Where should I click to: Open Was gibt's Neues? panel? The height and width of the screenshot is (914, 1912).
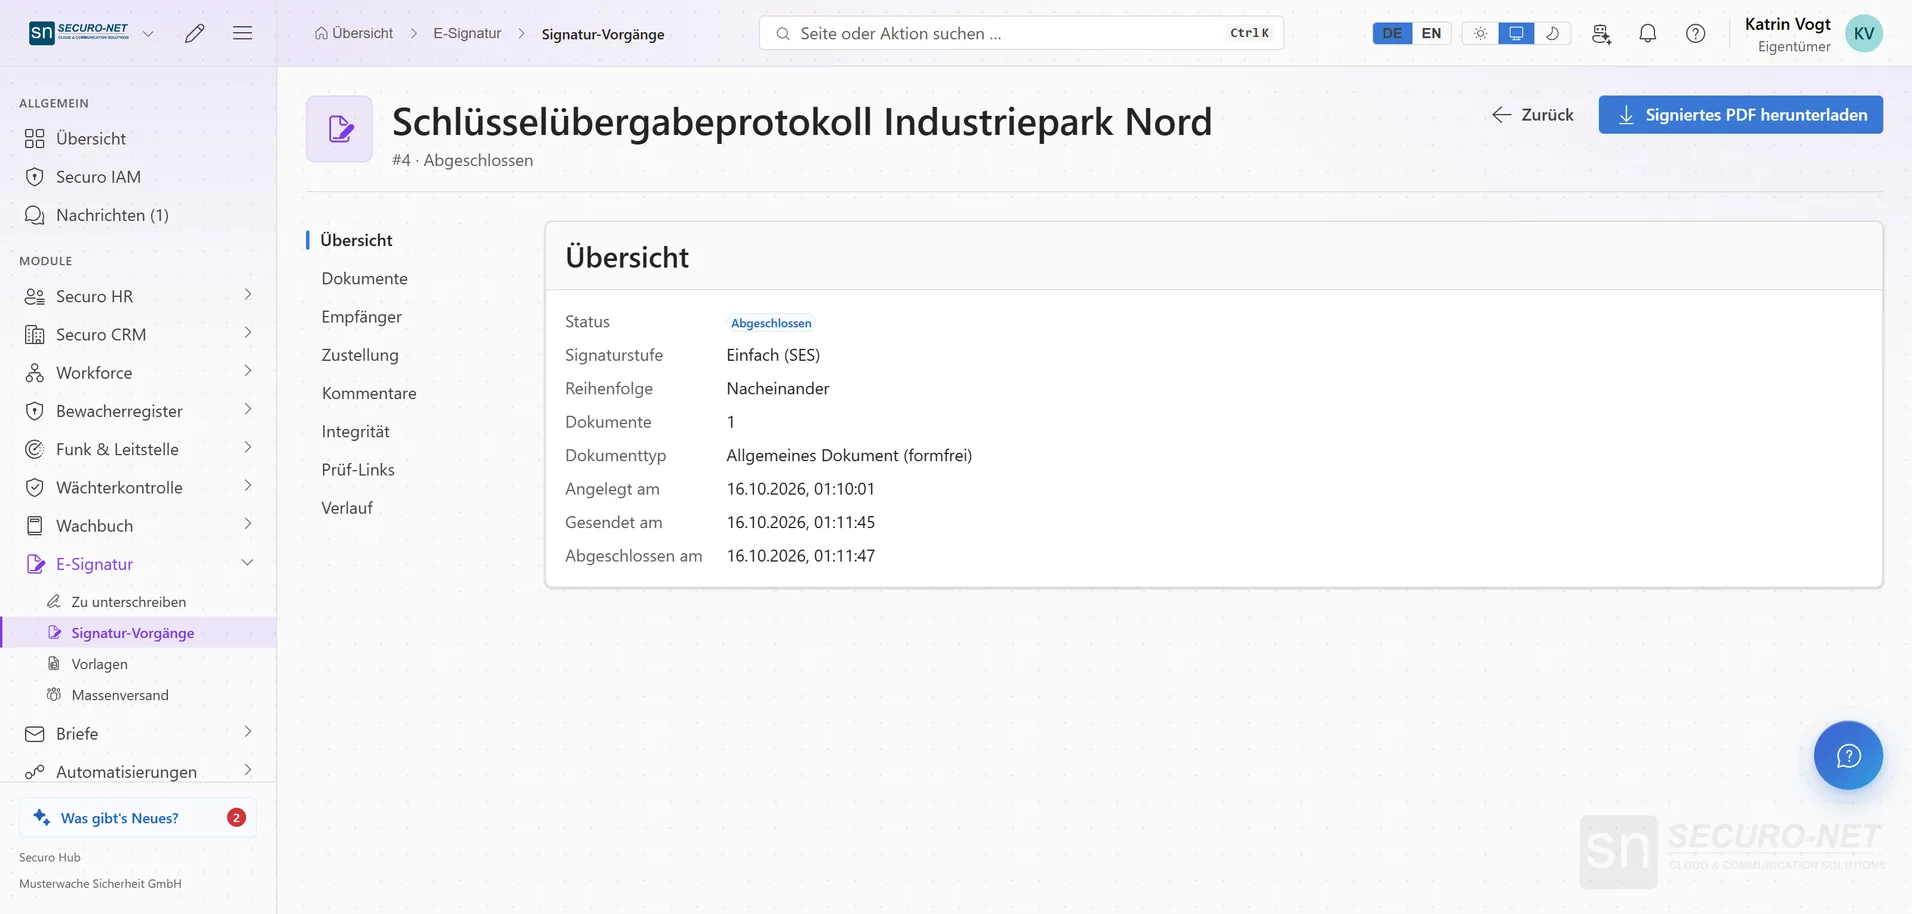point(138,818)
